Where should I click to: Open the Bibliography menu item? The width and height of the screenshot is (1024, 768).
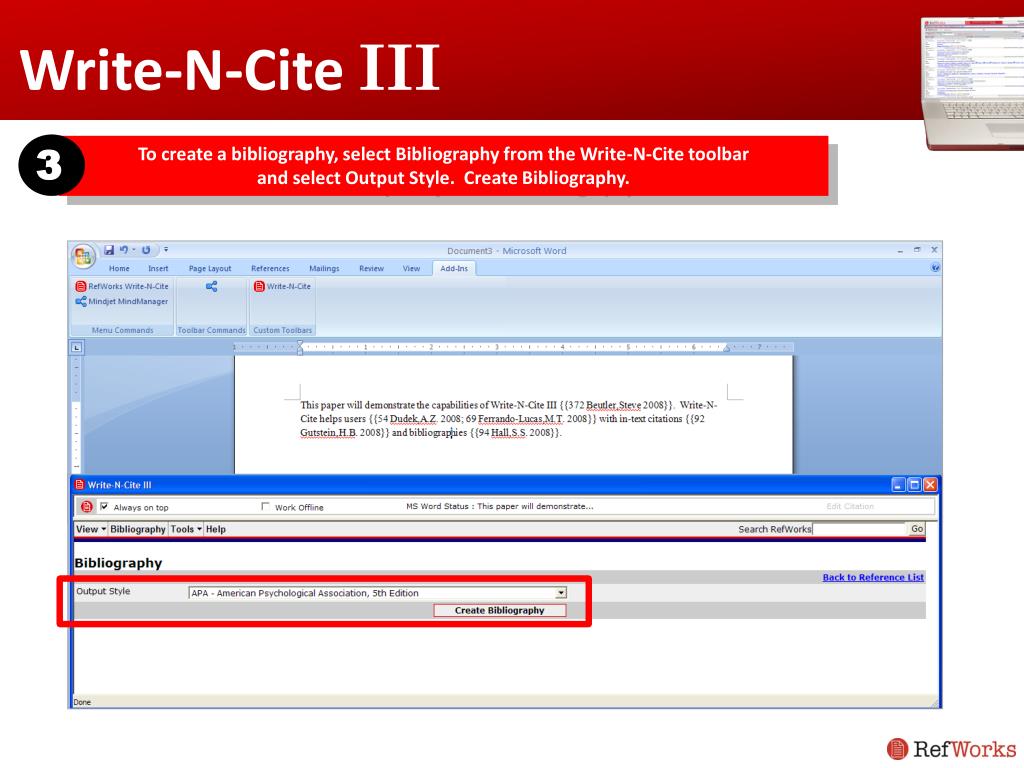click(138, 529)
